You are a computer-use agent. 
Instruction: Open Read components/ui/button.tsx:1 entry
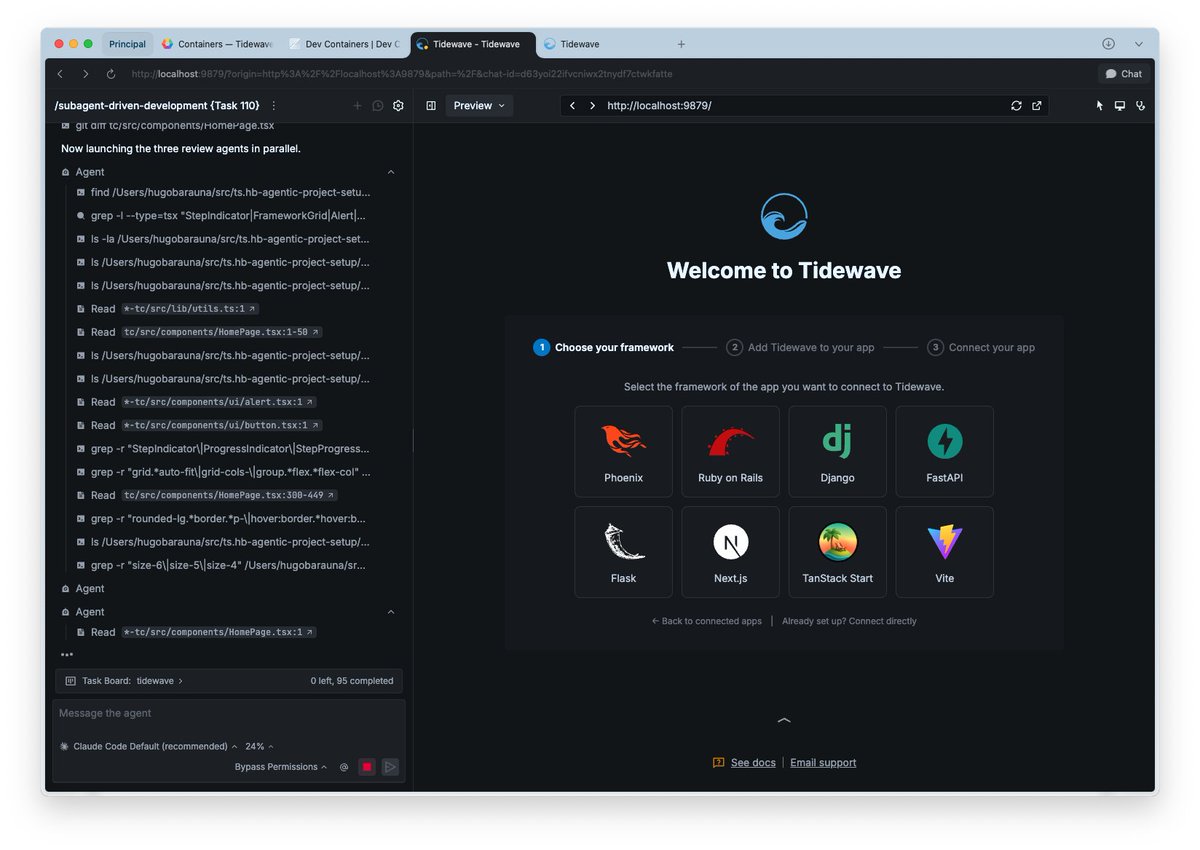click(x=199, y=425)
